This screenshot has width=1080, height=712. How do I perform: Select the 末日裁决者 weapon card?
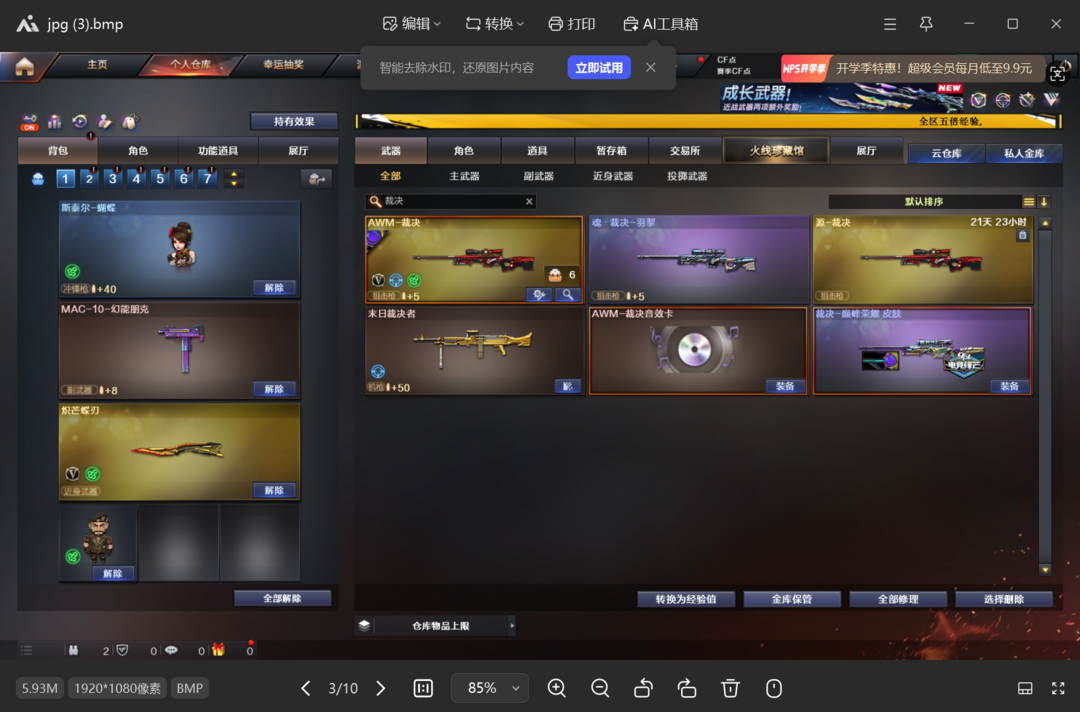(474, 351)
